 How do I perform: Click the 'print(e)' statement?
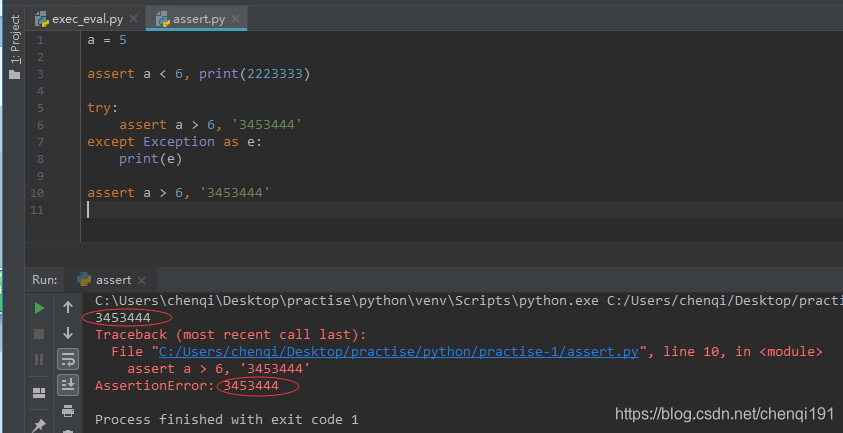(151, 159)
